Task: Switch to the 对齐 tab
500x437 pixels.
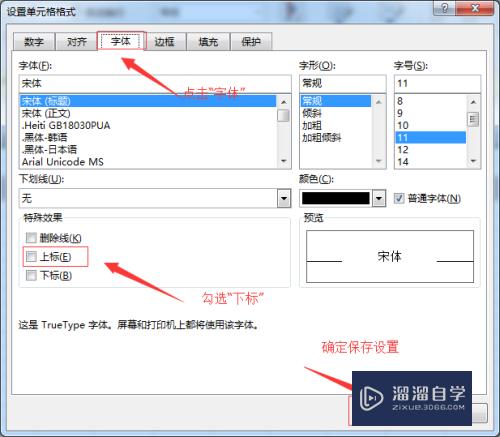Action: click(x=77, y=42)
